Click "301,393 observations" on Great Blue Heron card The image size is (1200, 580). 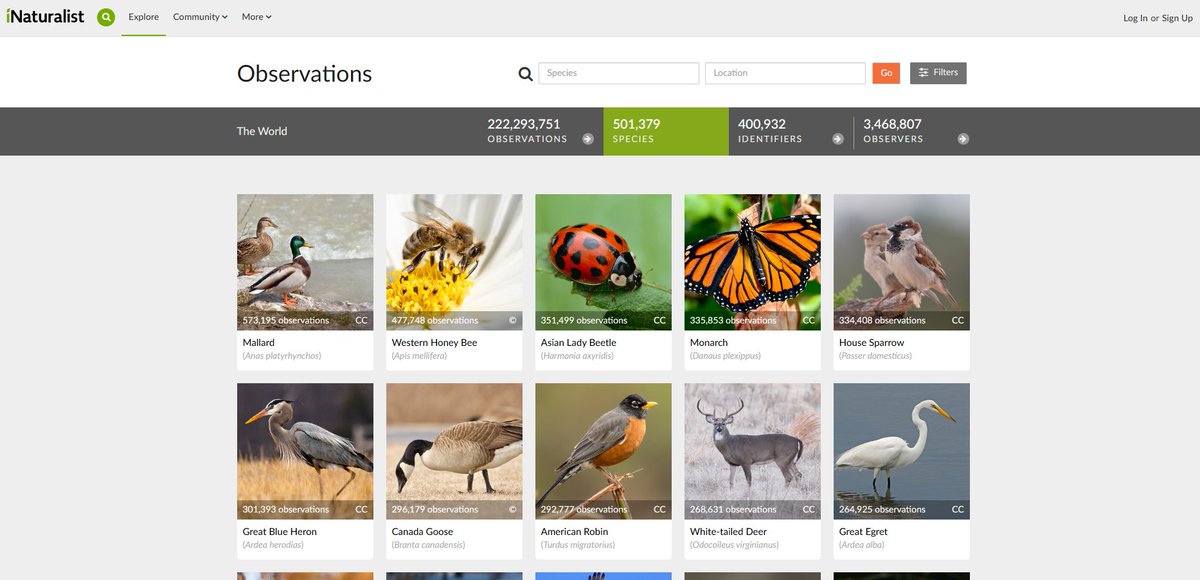coord(285,510)
